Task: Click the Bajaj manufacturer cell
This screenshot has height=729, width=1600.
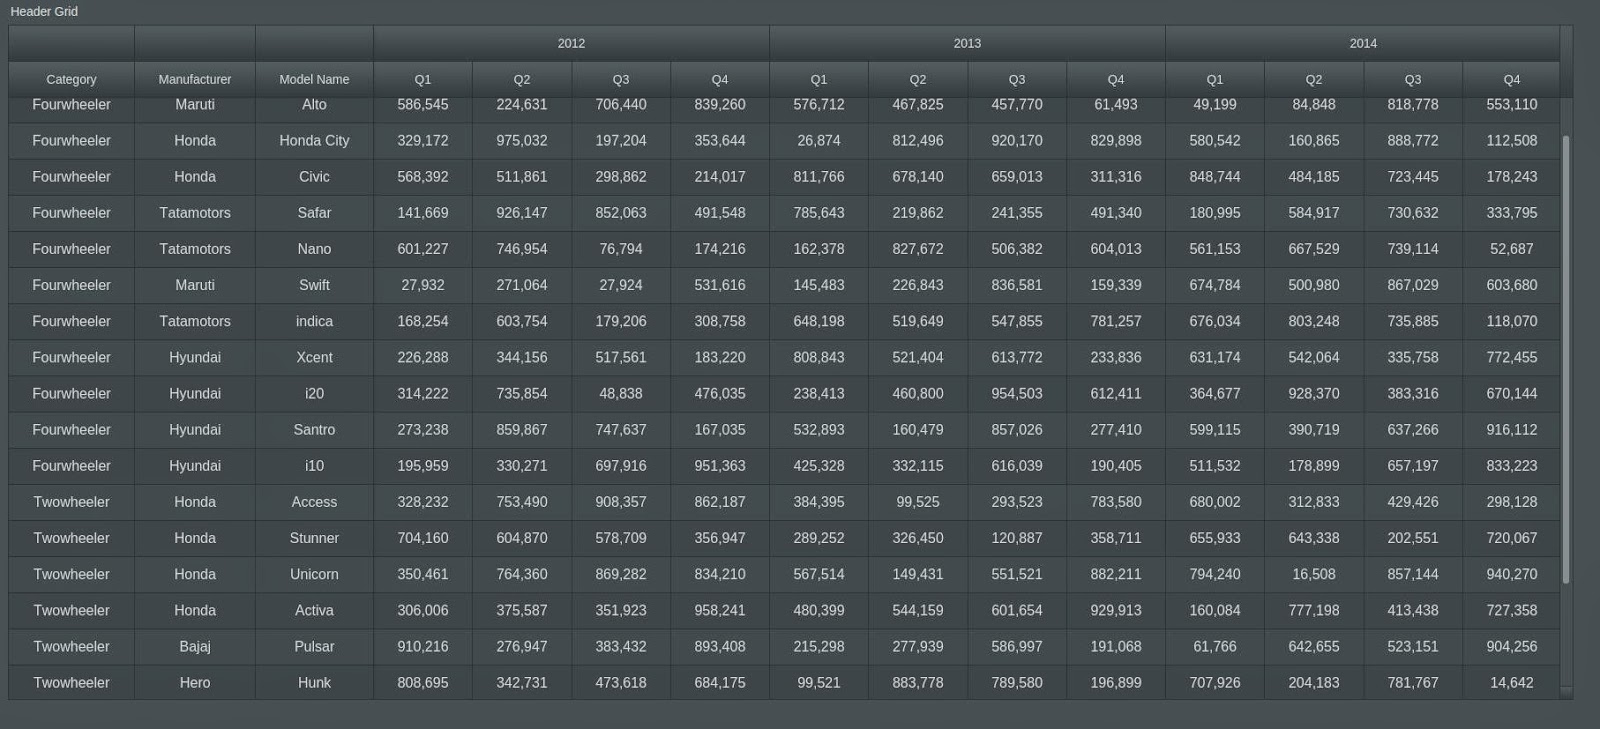Action: pyautogui.click(x=195, y=646)
